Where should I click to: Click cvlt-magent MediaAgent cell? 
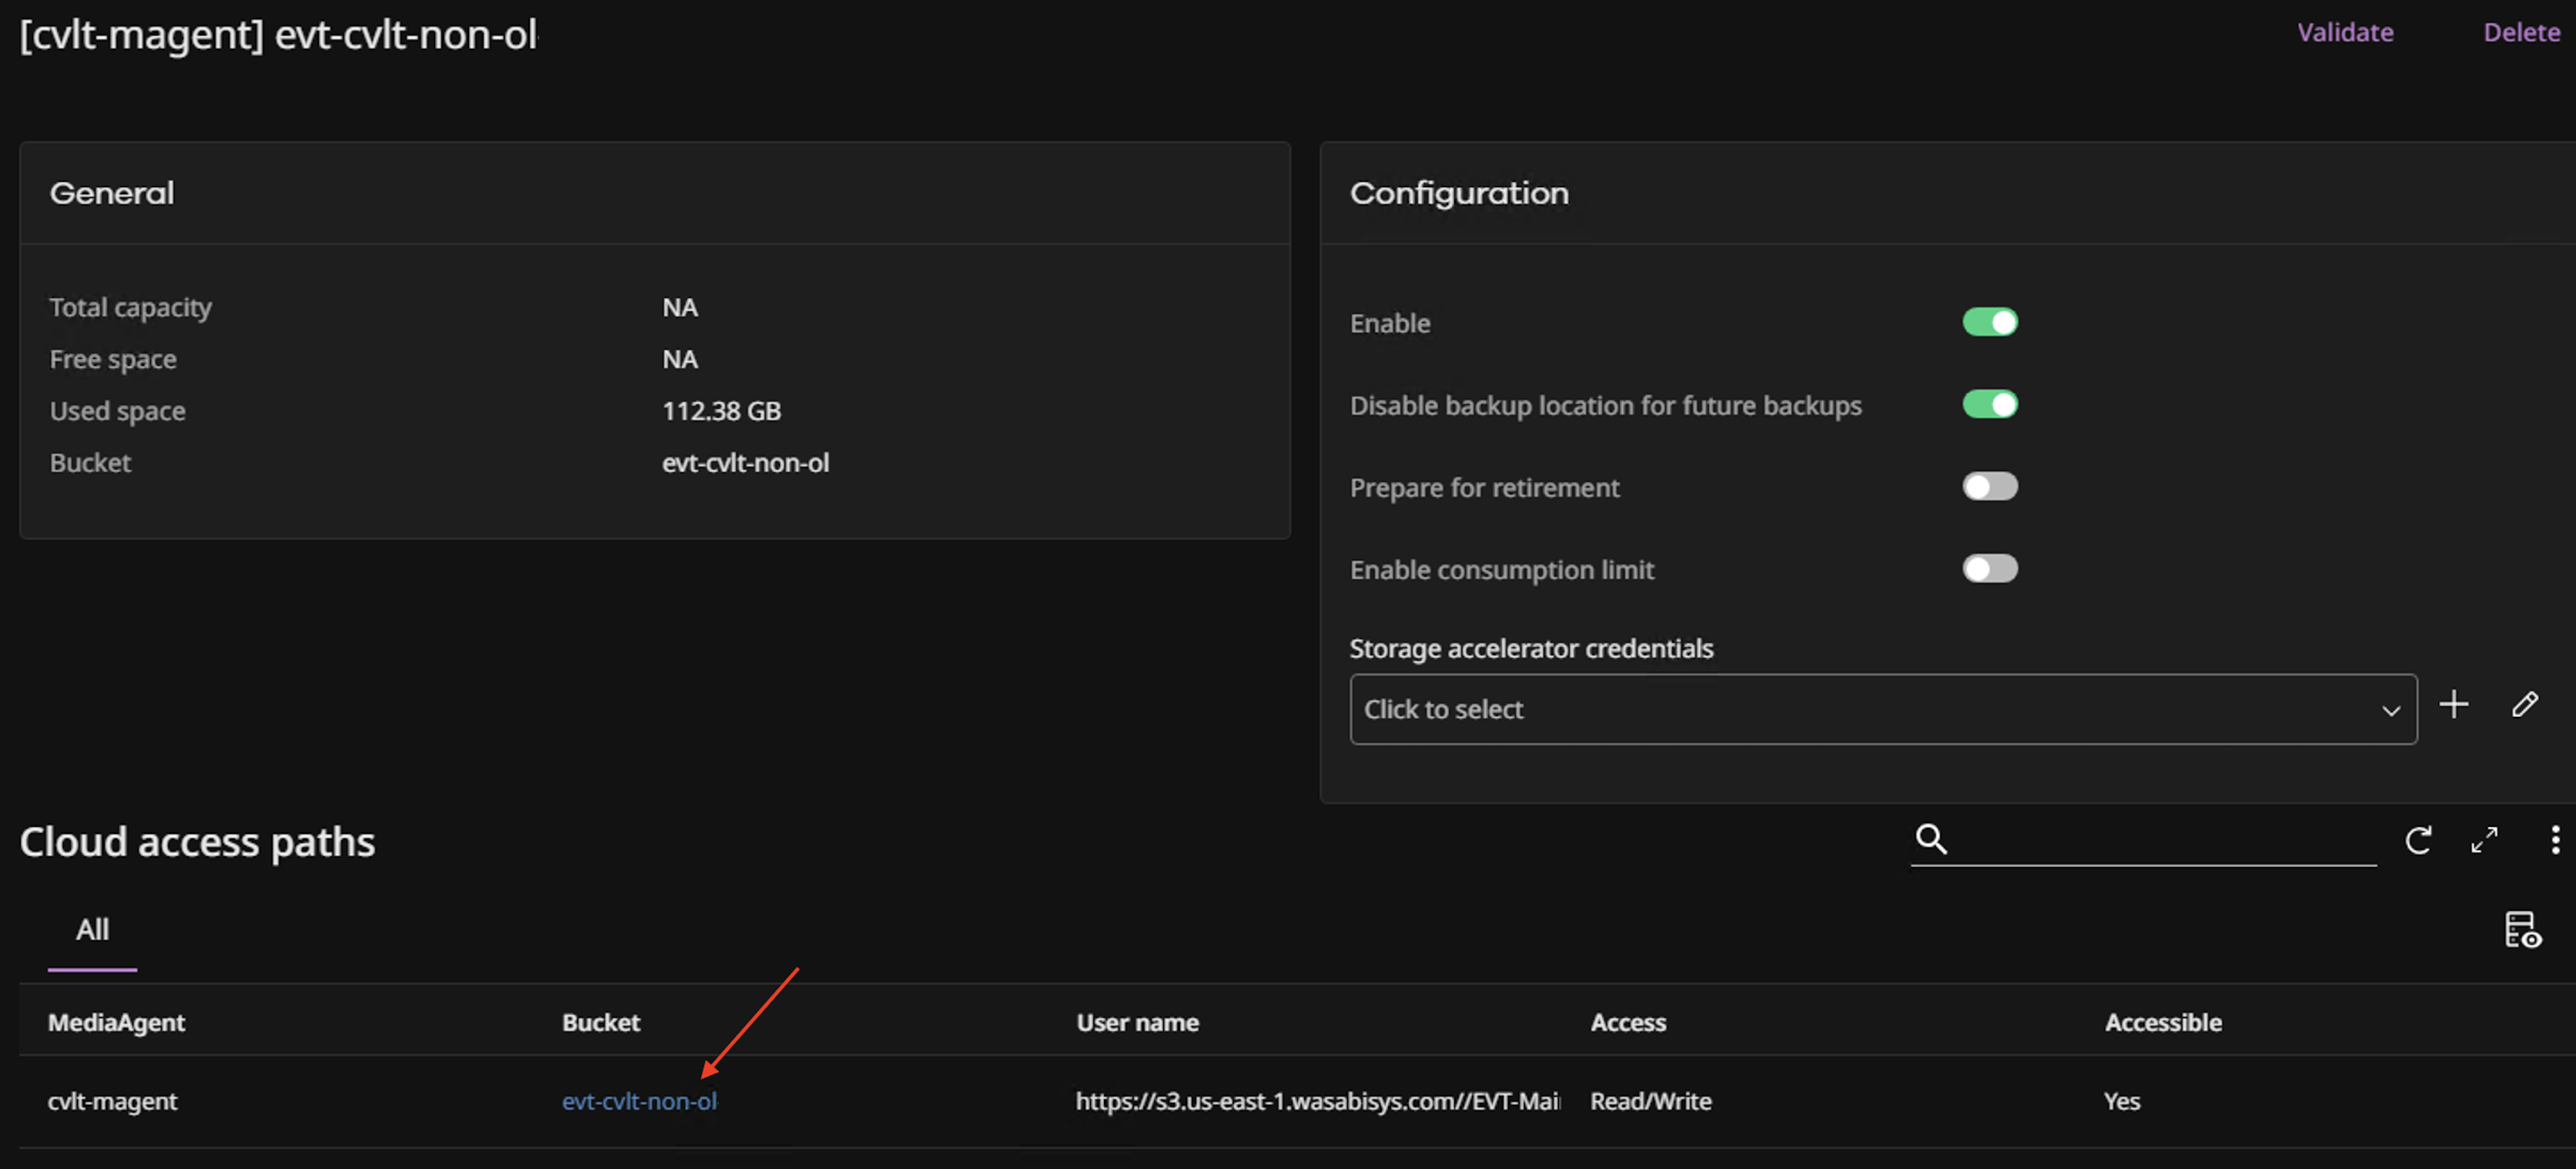(x=112, y=1101)
